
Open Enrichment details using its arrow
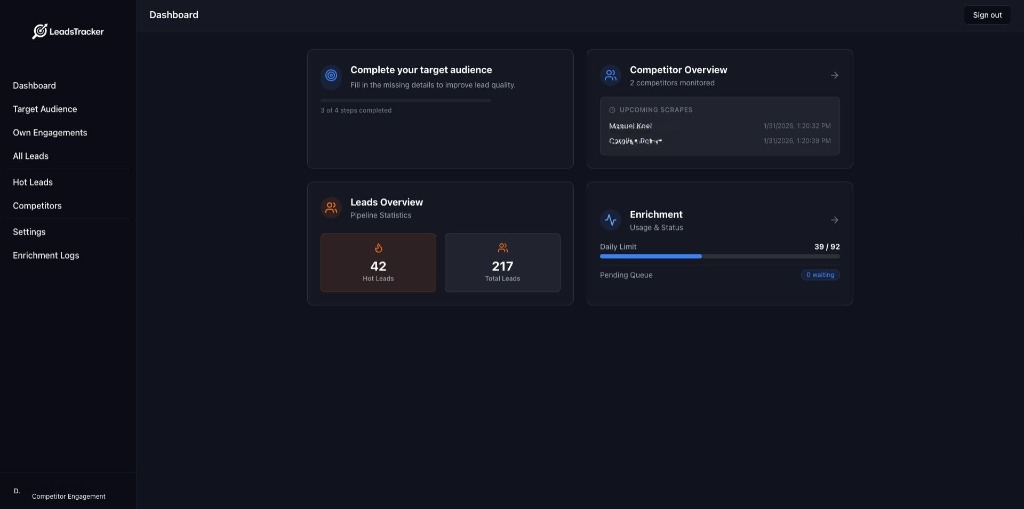coord(834,220)
